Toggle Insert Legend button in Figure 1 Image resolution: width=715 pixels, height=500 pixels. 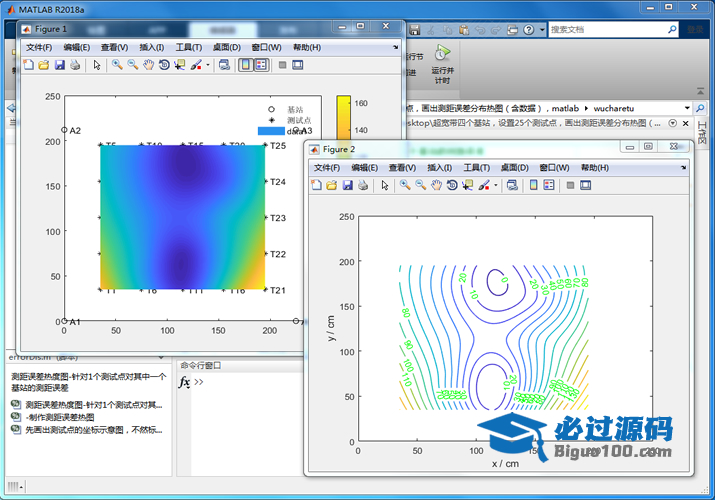(x=261, y=65)
